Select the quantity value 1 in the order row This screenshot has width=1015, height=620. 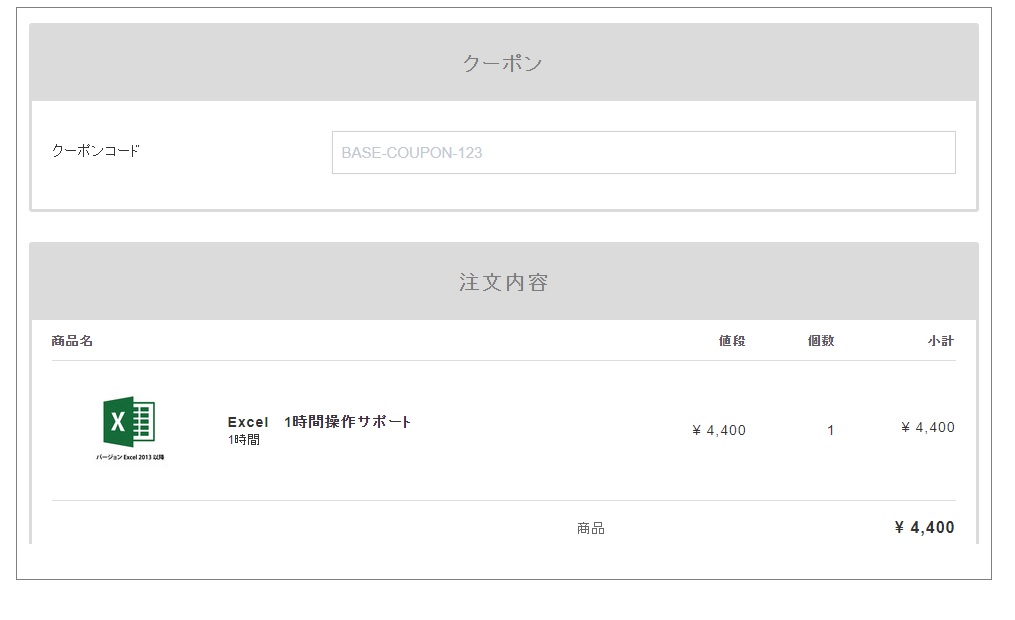click(x=829, y=428)
